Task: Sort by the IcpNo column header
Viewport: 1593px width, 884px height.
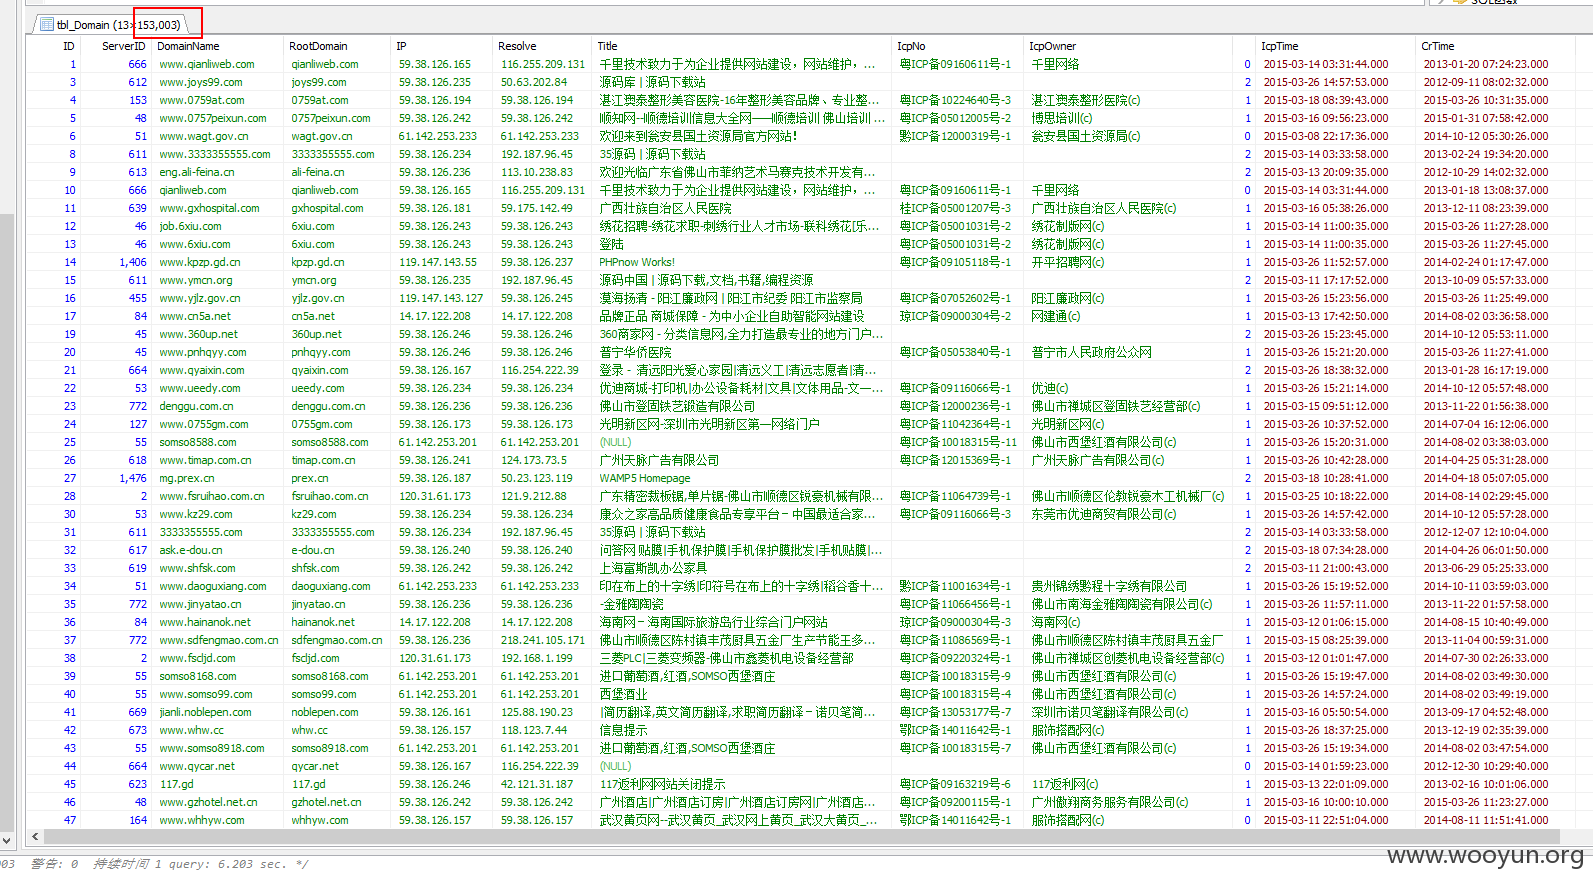Action: pyautogui.click(x=911, y=46)
